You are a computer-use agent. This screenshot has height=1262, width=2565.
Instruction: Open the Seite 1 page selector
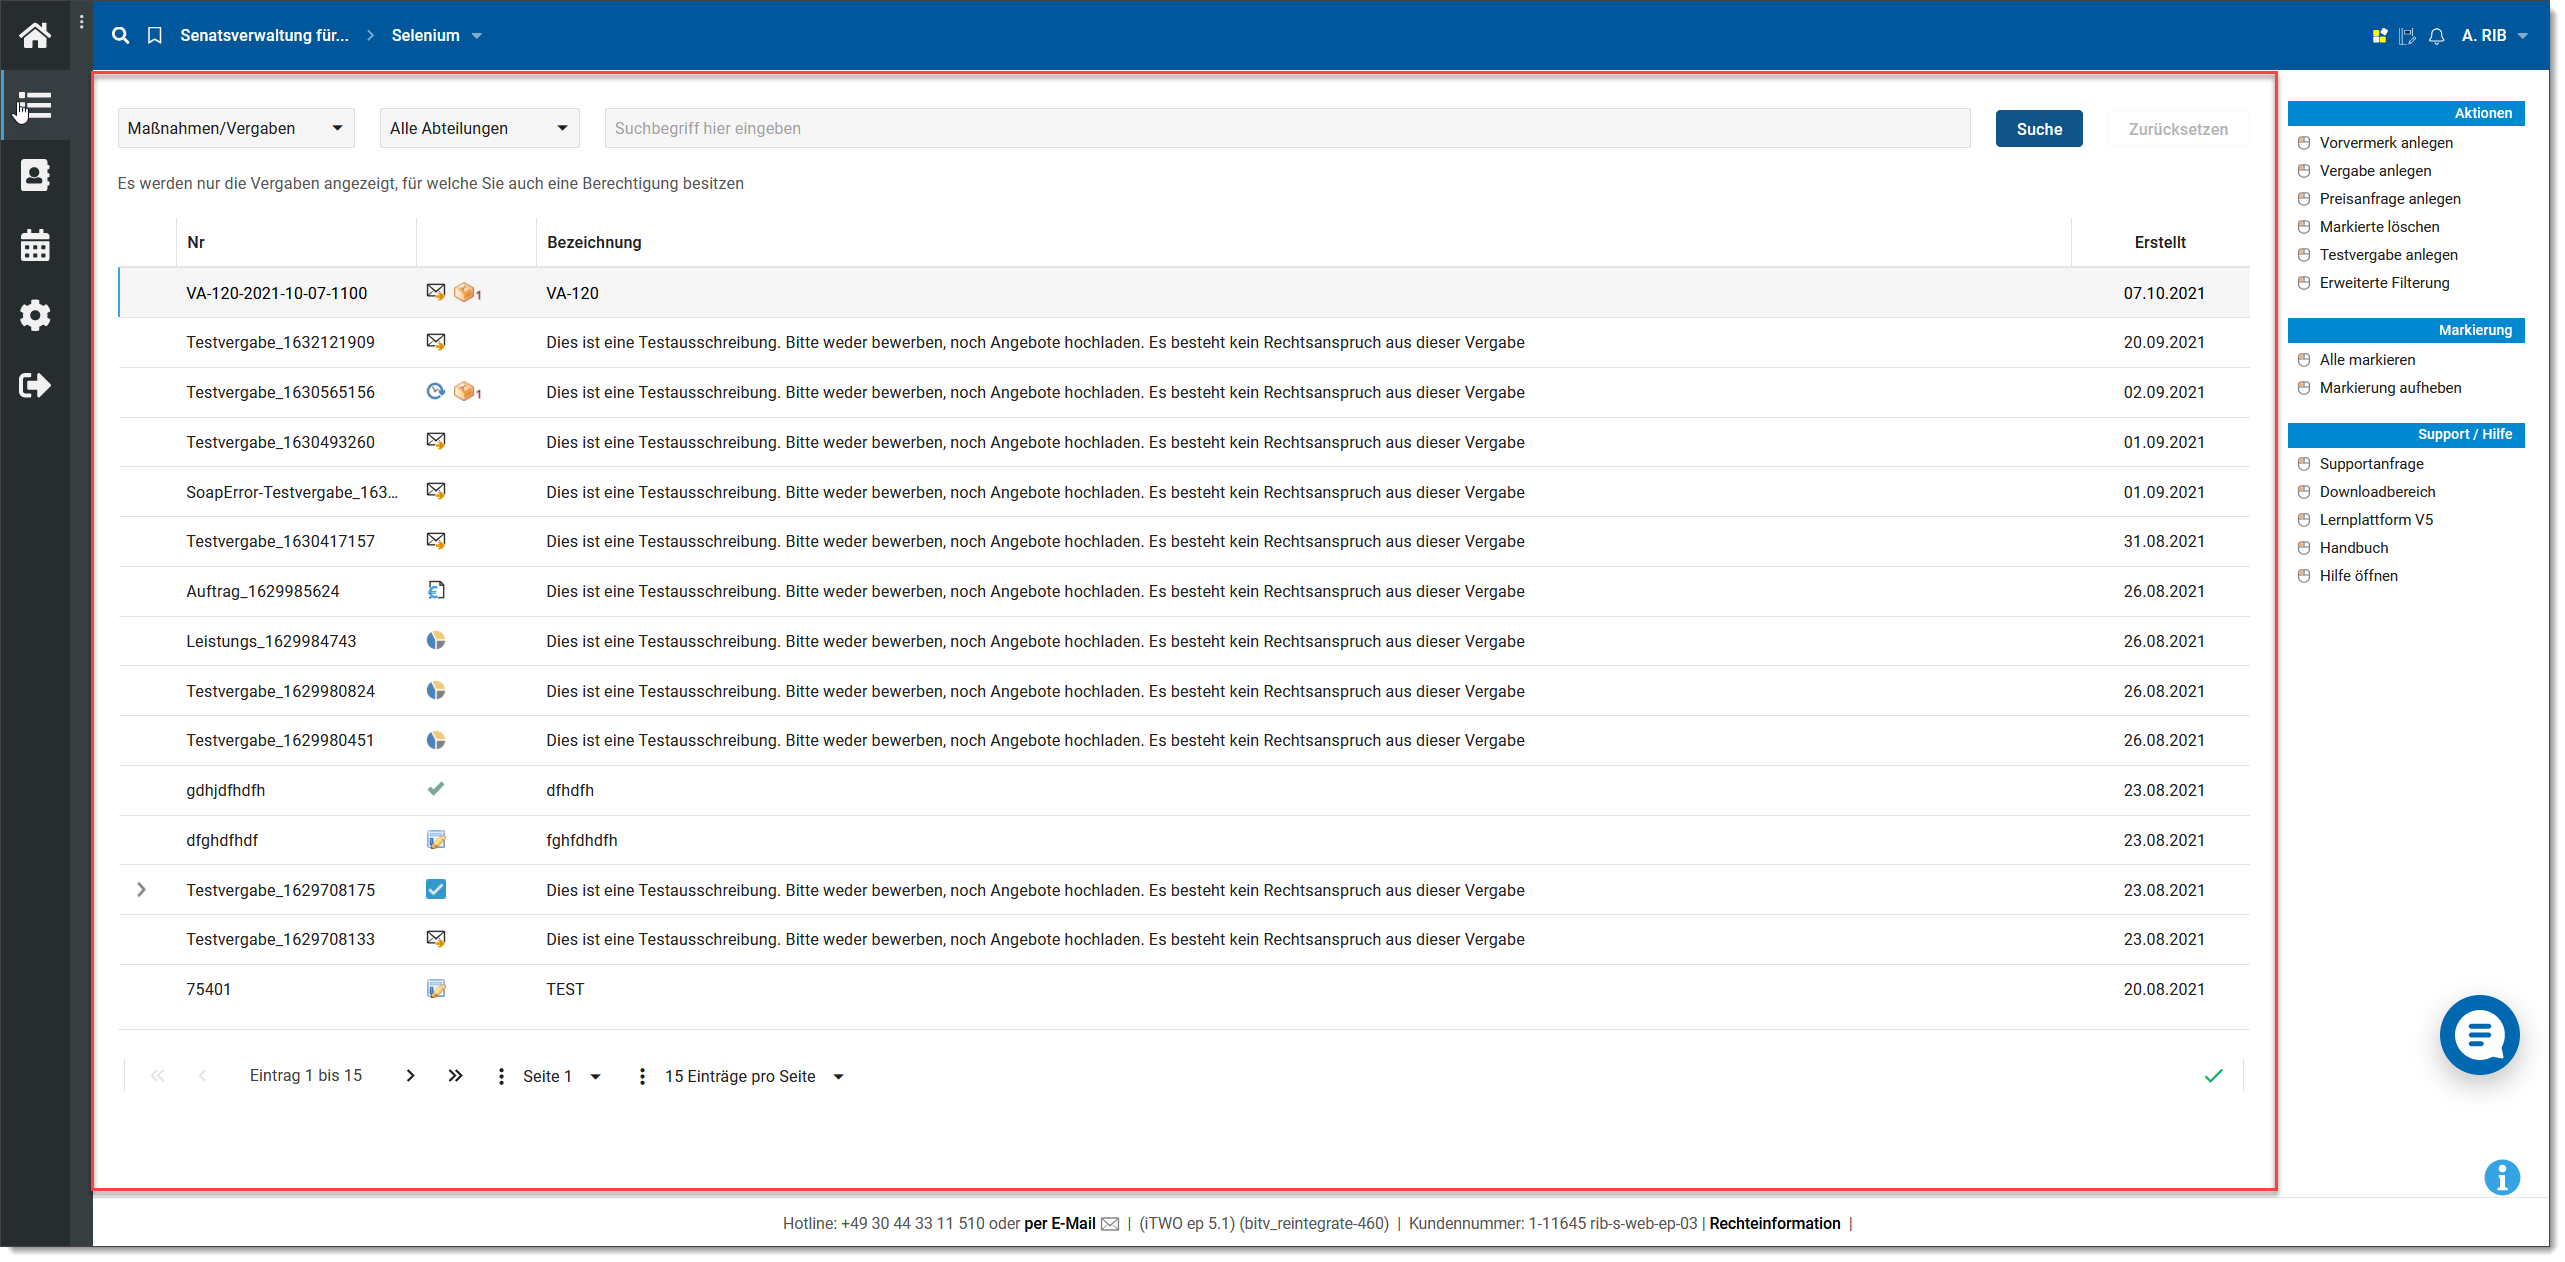561,1076
